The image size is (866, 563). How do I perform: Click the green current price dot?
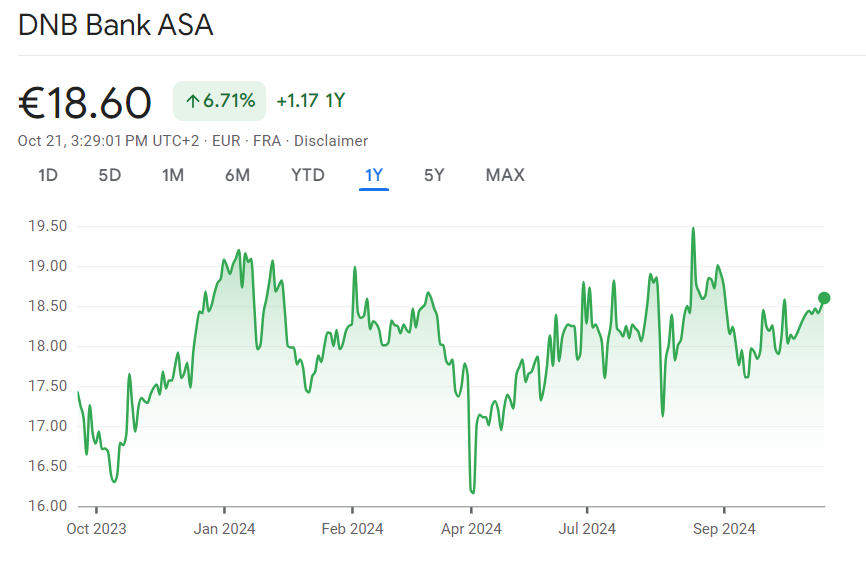click(824, 298)
